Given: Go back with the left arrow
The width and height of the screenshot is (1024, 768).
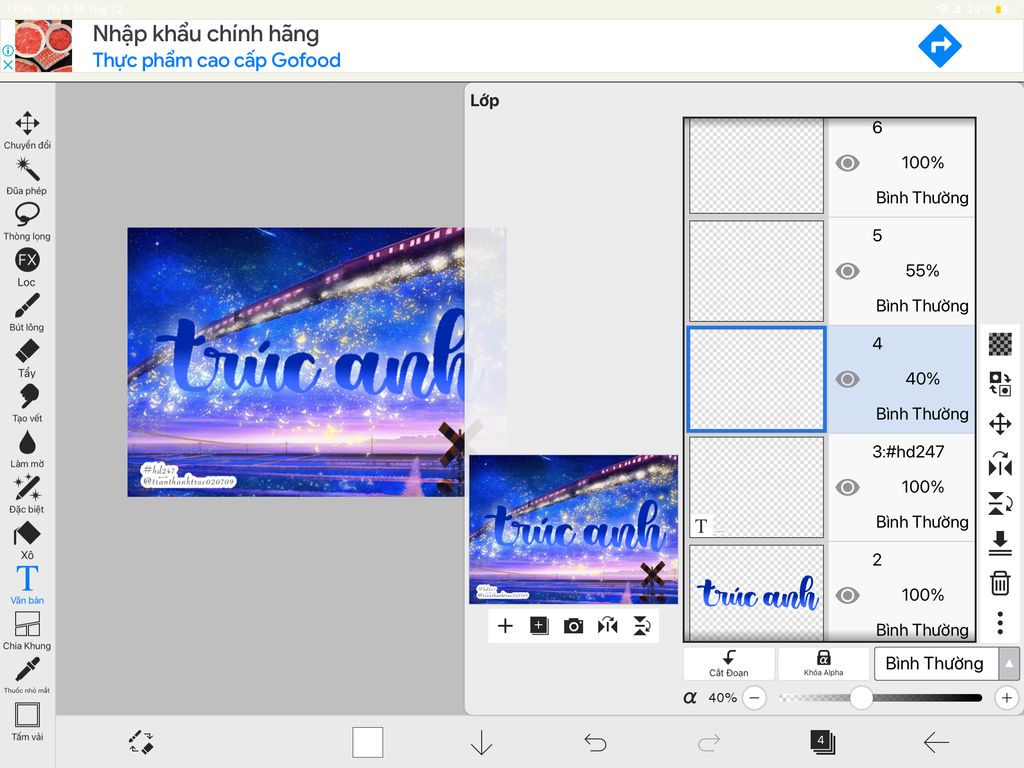Looking at the screenshot, I should click(936, 743).
